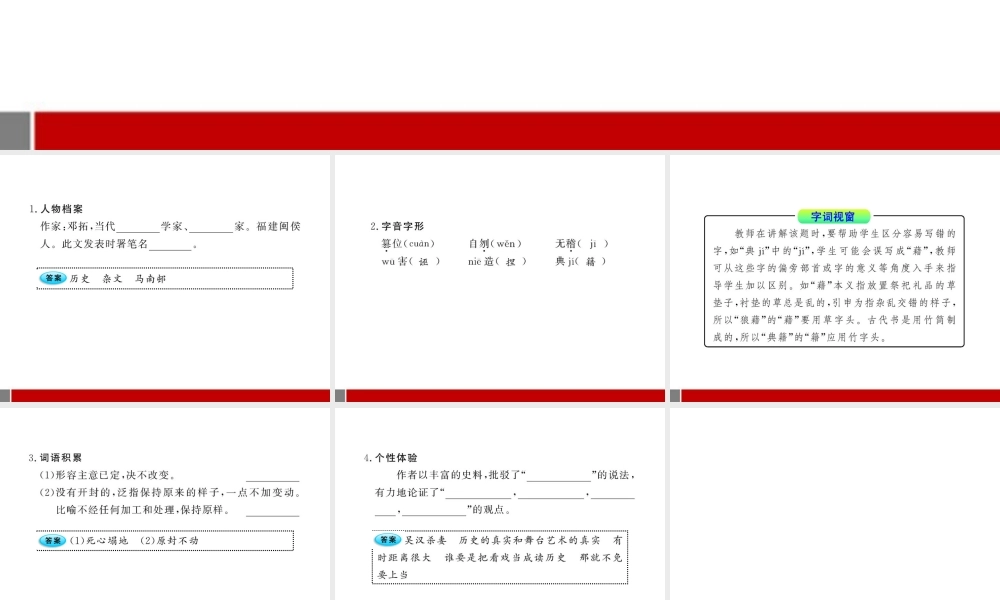
Task: Click the word 自刎(wěn)
Action: coord(495,244)
